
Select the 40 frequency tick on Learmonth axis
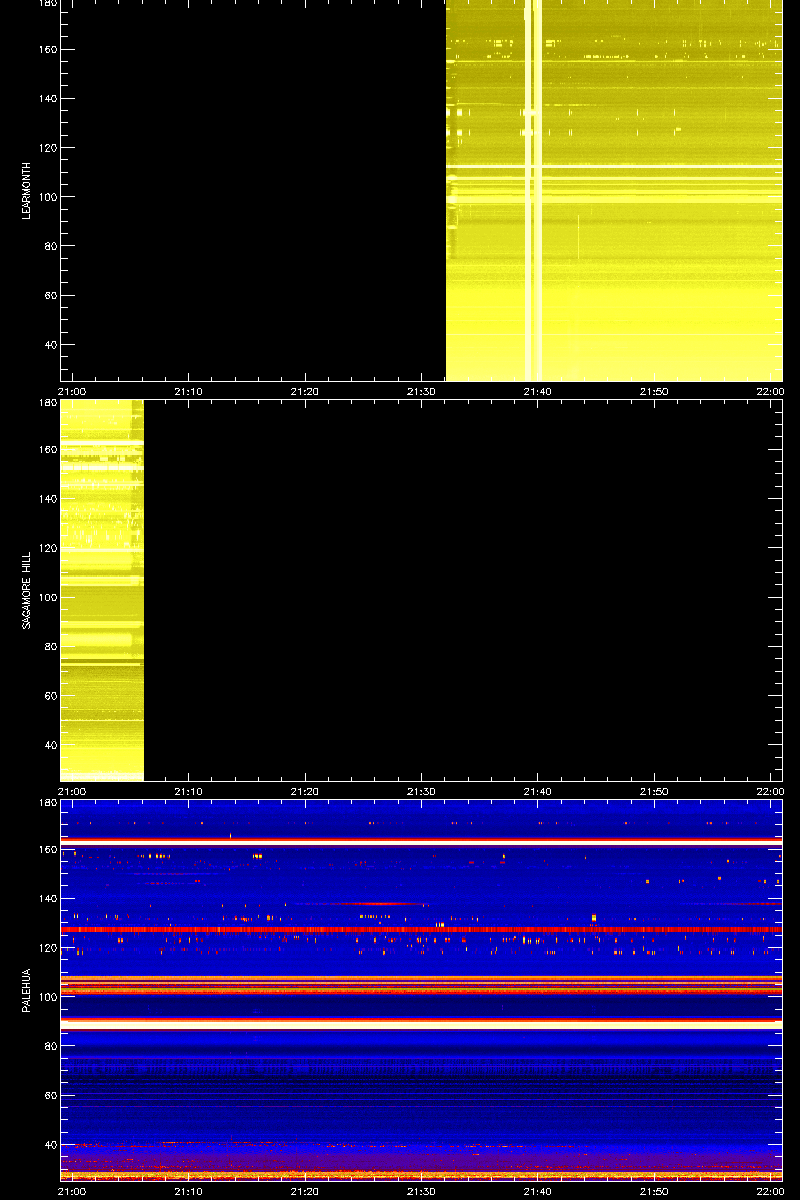click(x=49, y=345)
